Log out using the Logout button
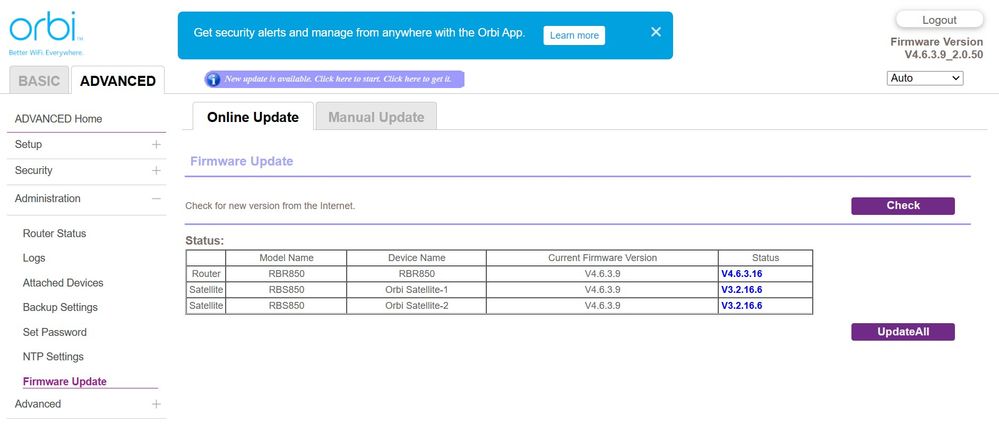The width and height of the screenshot is (999, 425). pyautogui.click(x=938, y=20)
